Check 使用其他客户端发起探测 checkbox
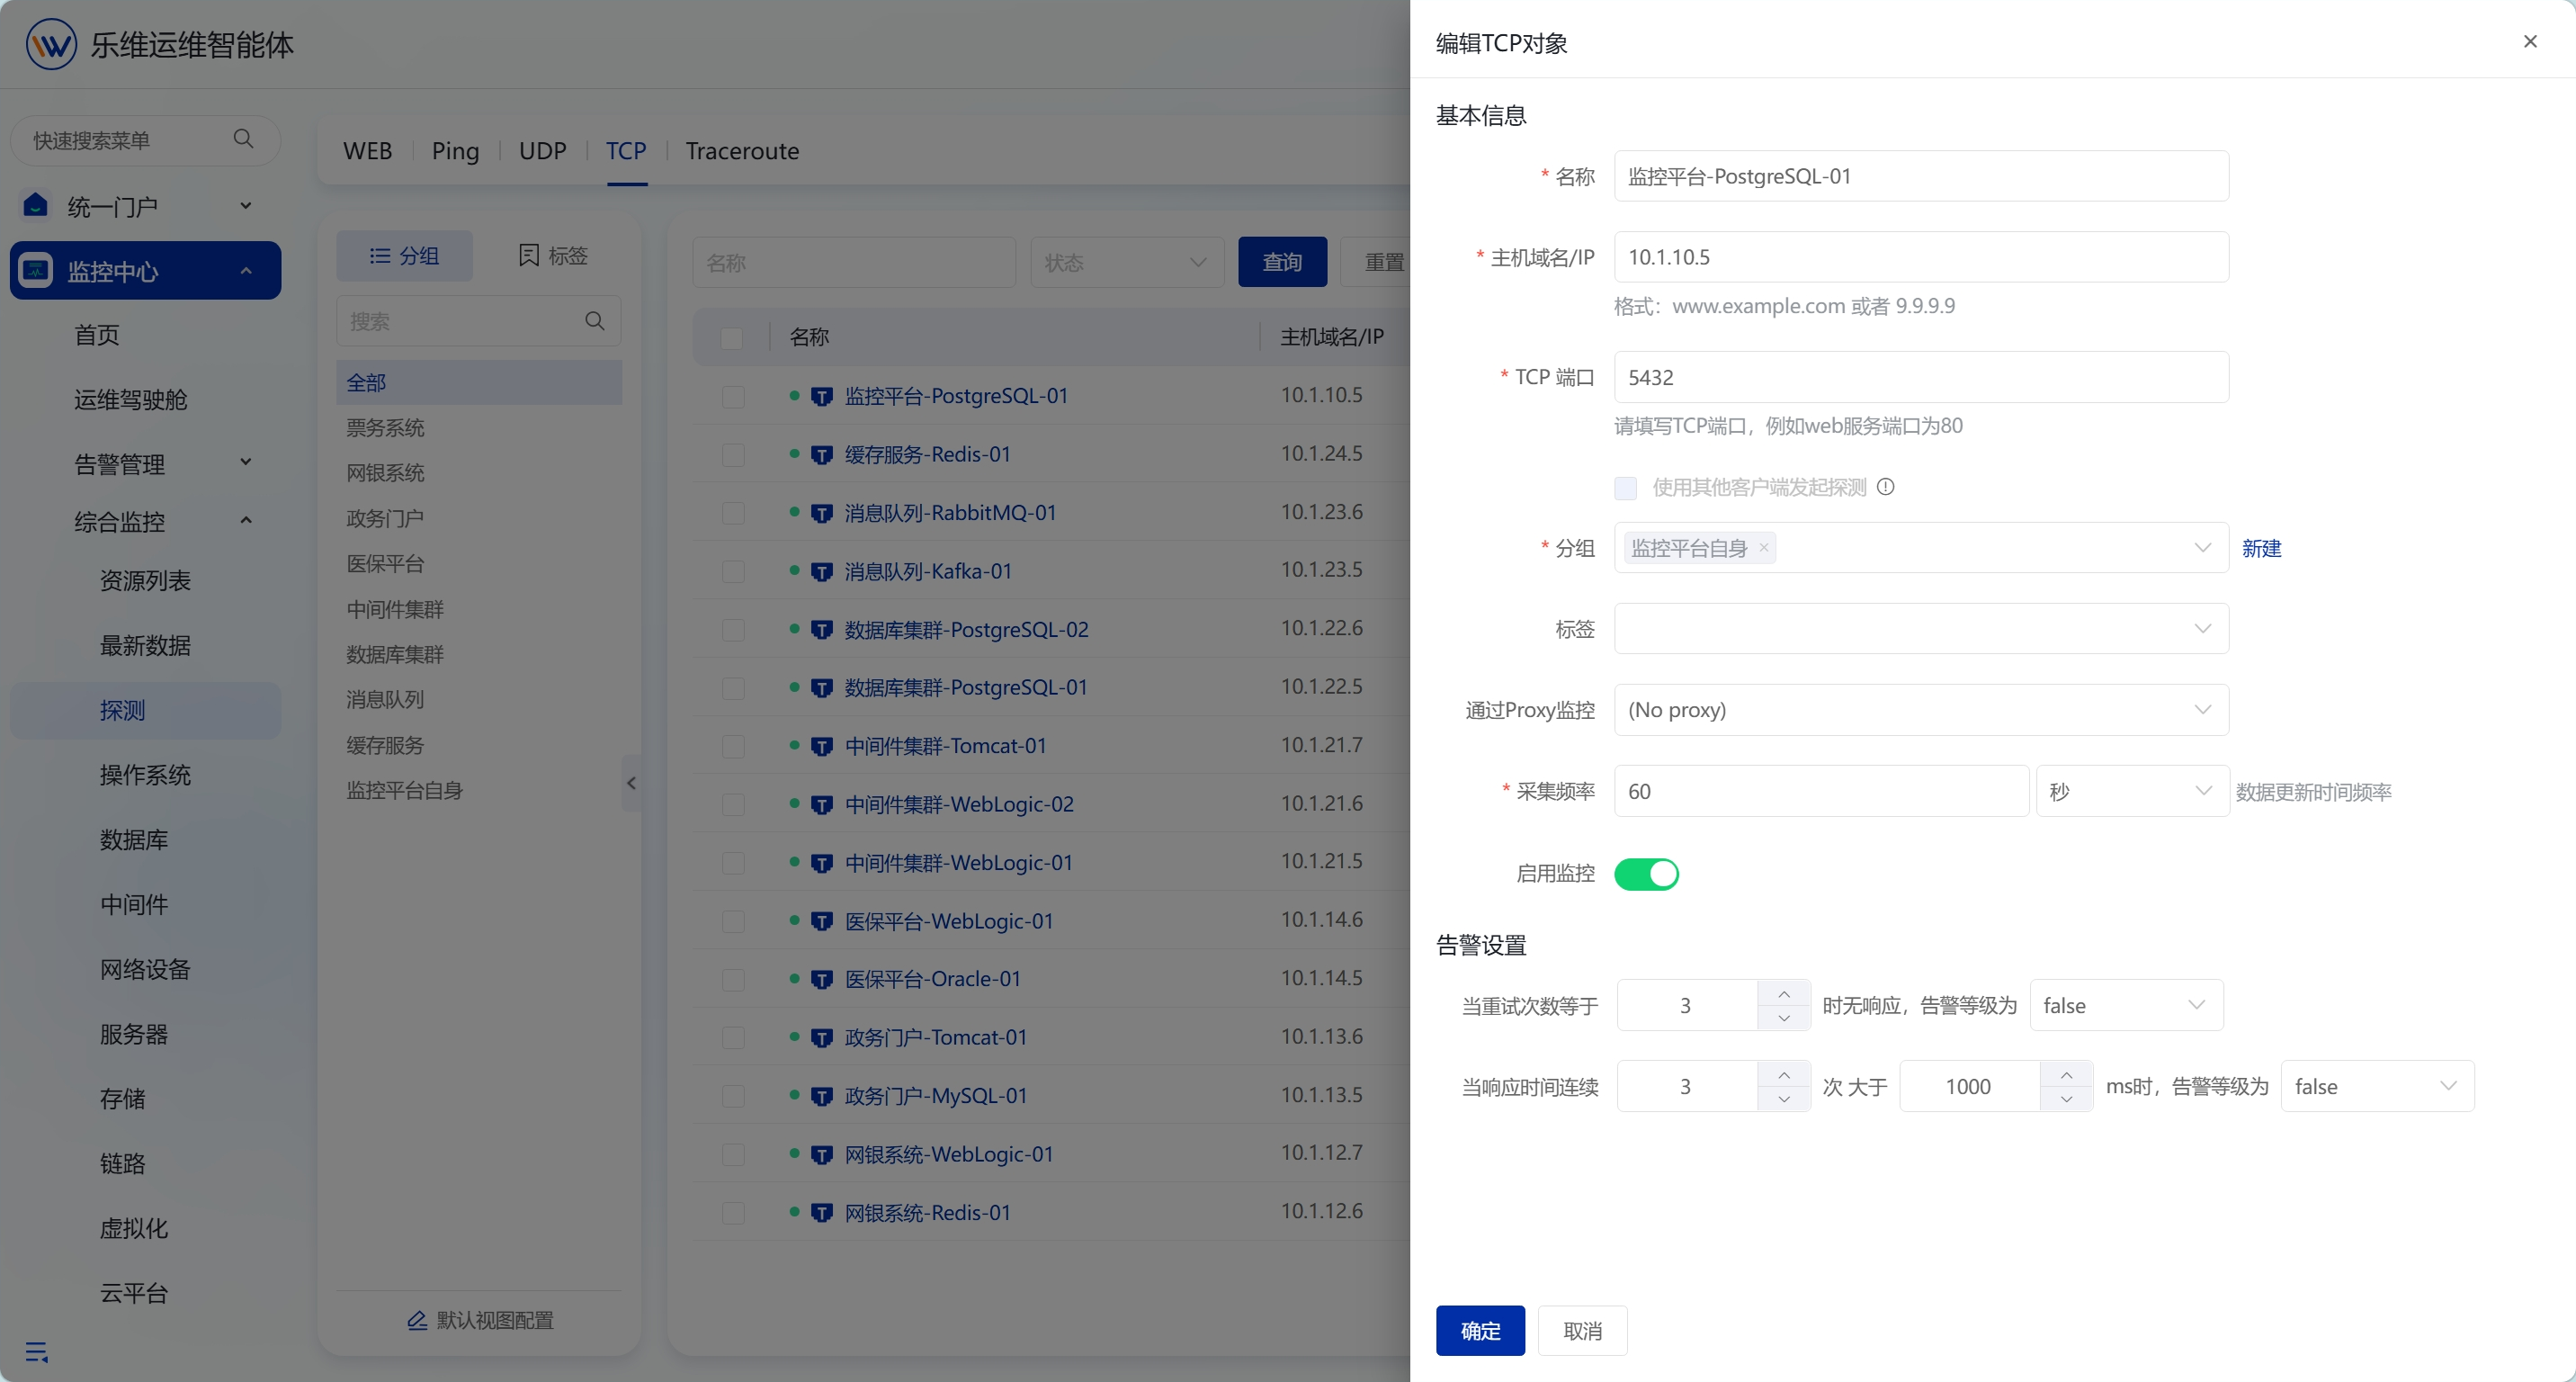 1625,488
